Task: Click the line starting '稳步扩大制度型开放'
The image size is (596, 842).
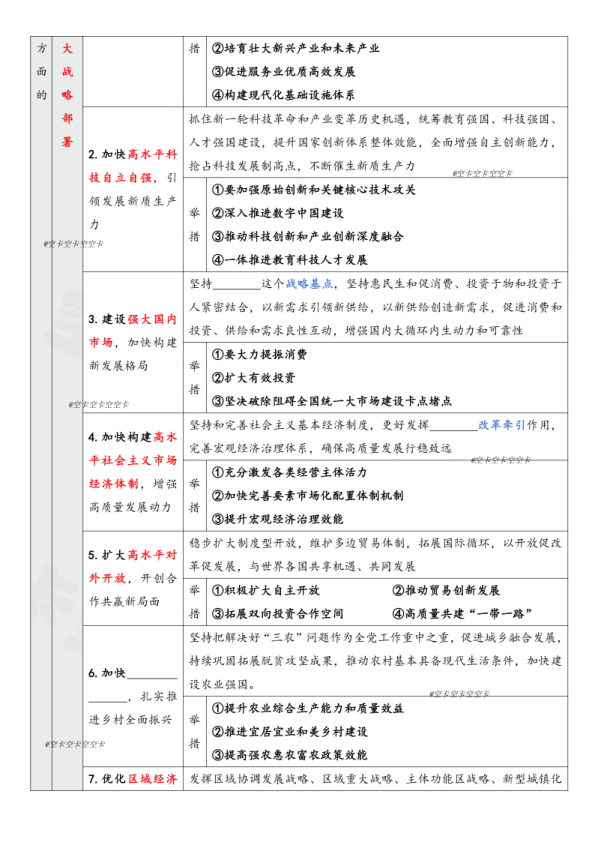Action: 375,543
